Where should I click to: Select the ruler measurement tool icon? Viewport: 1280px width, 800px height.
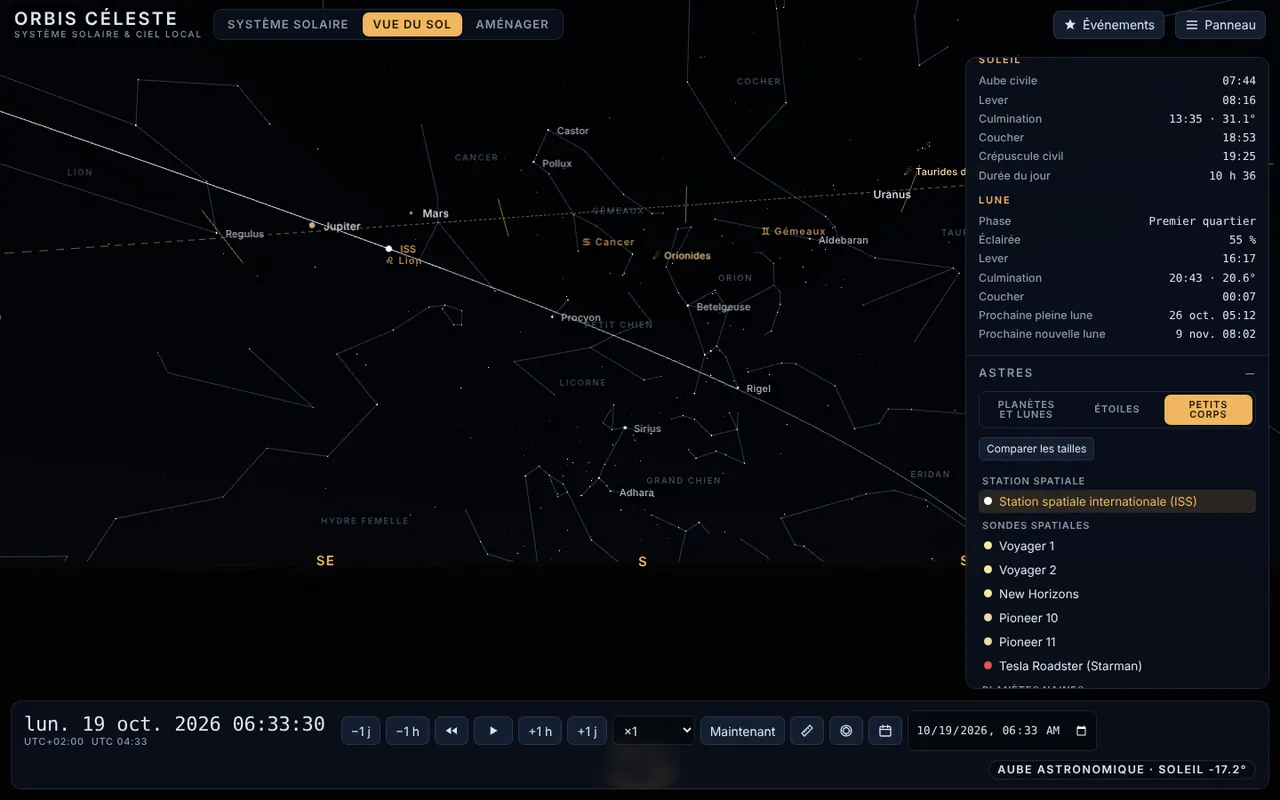pyautogui.click(x=807, y=731)
